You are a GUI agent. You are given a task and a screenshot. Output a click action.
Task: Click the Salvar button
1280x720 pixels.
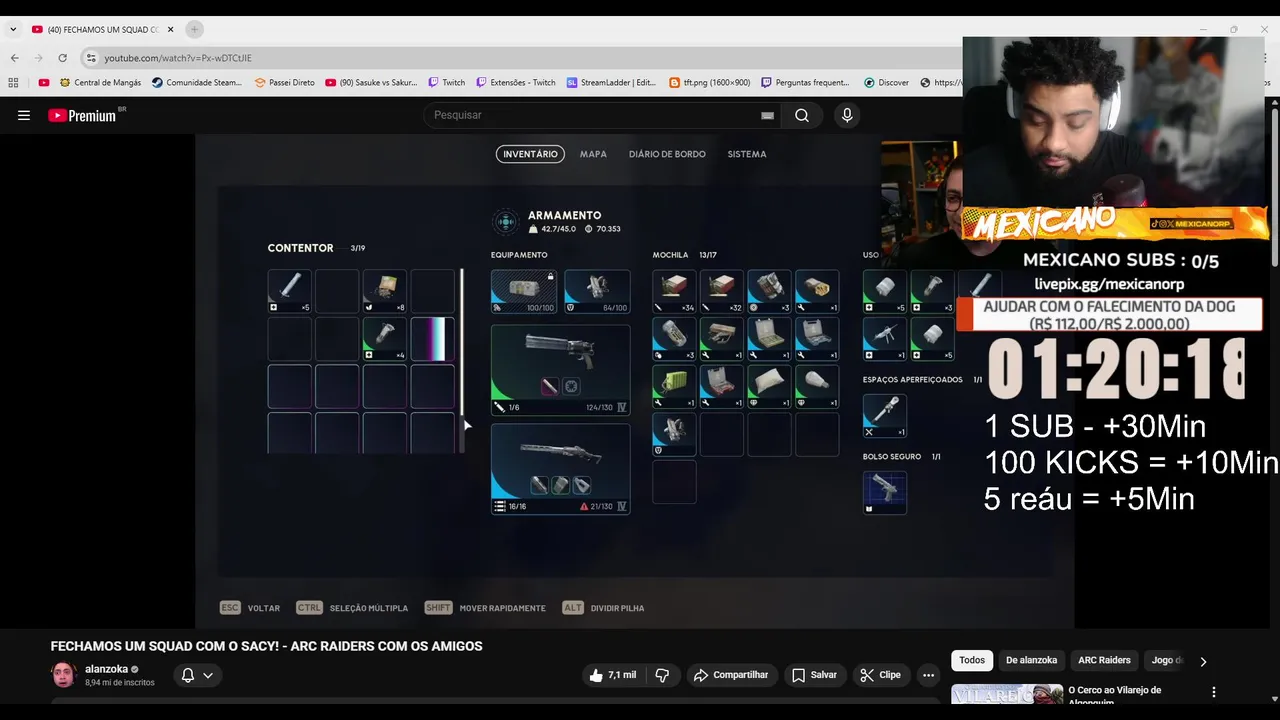point(814,675)
